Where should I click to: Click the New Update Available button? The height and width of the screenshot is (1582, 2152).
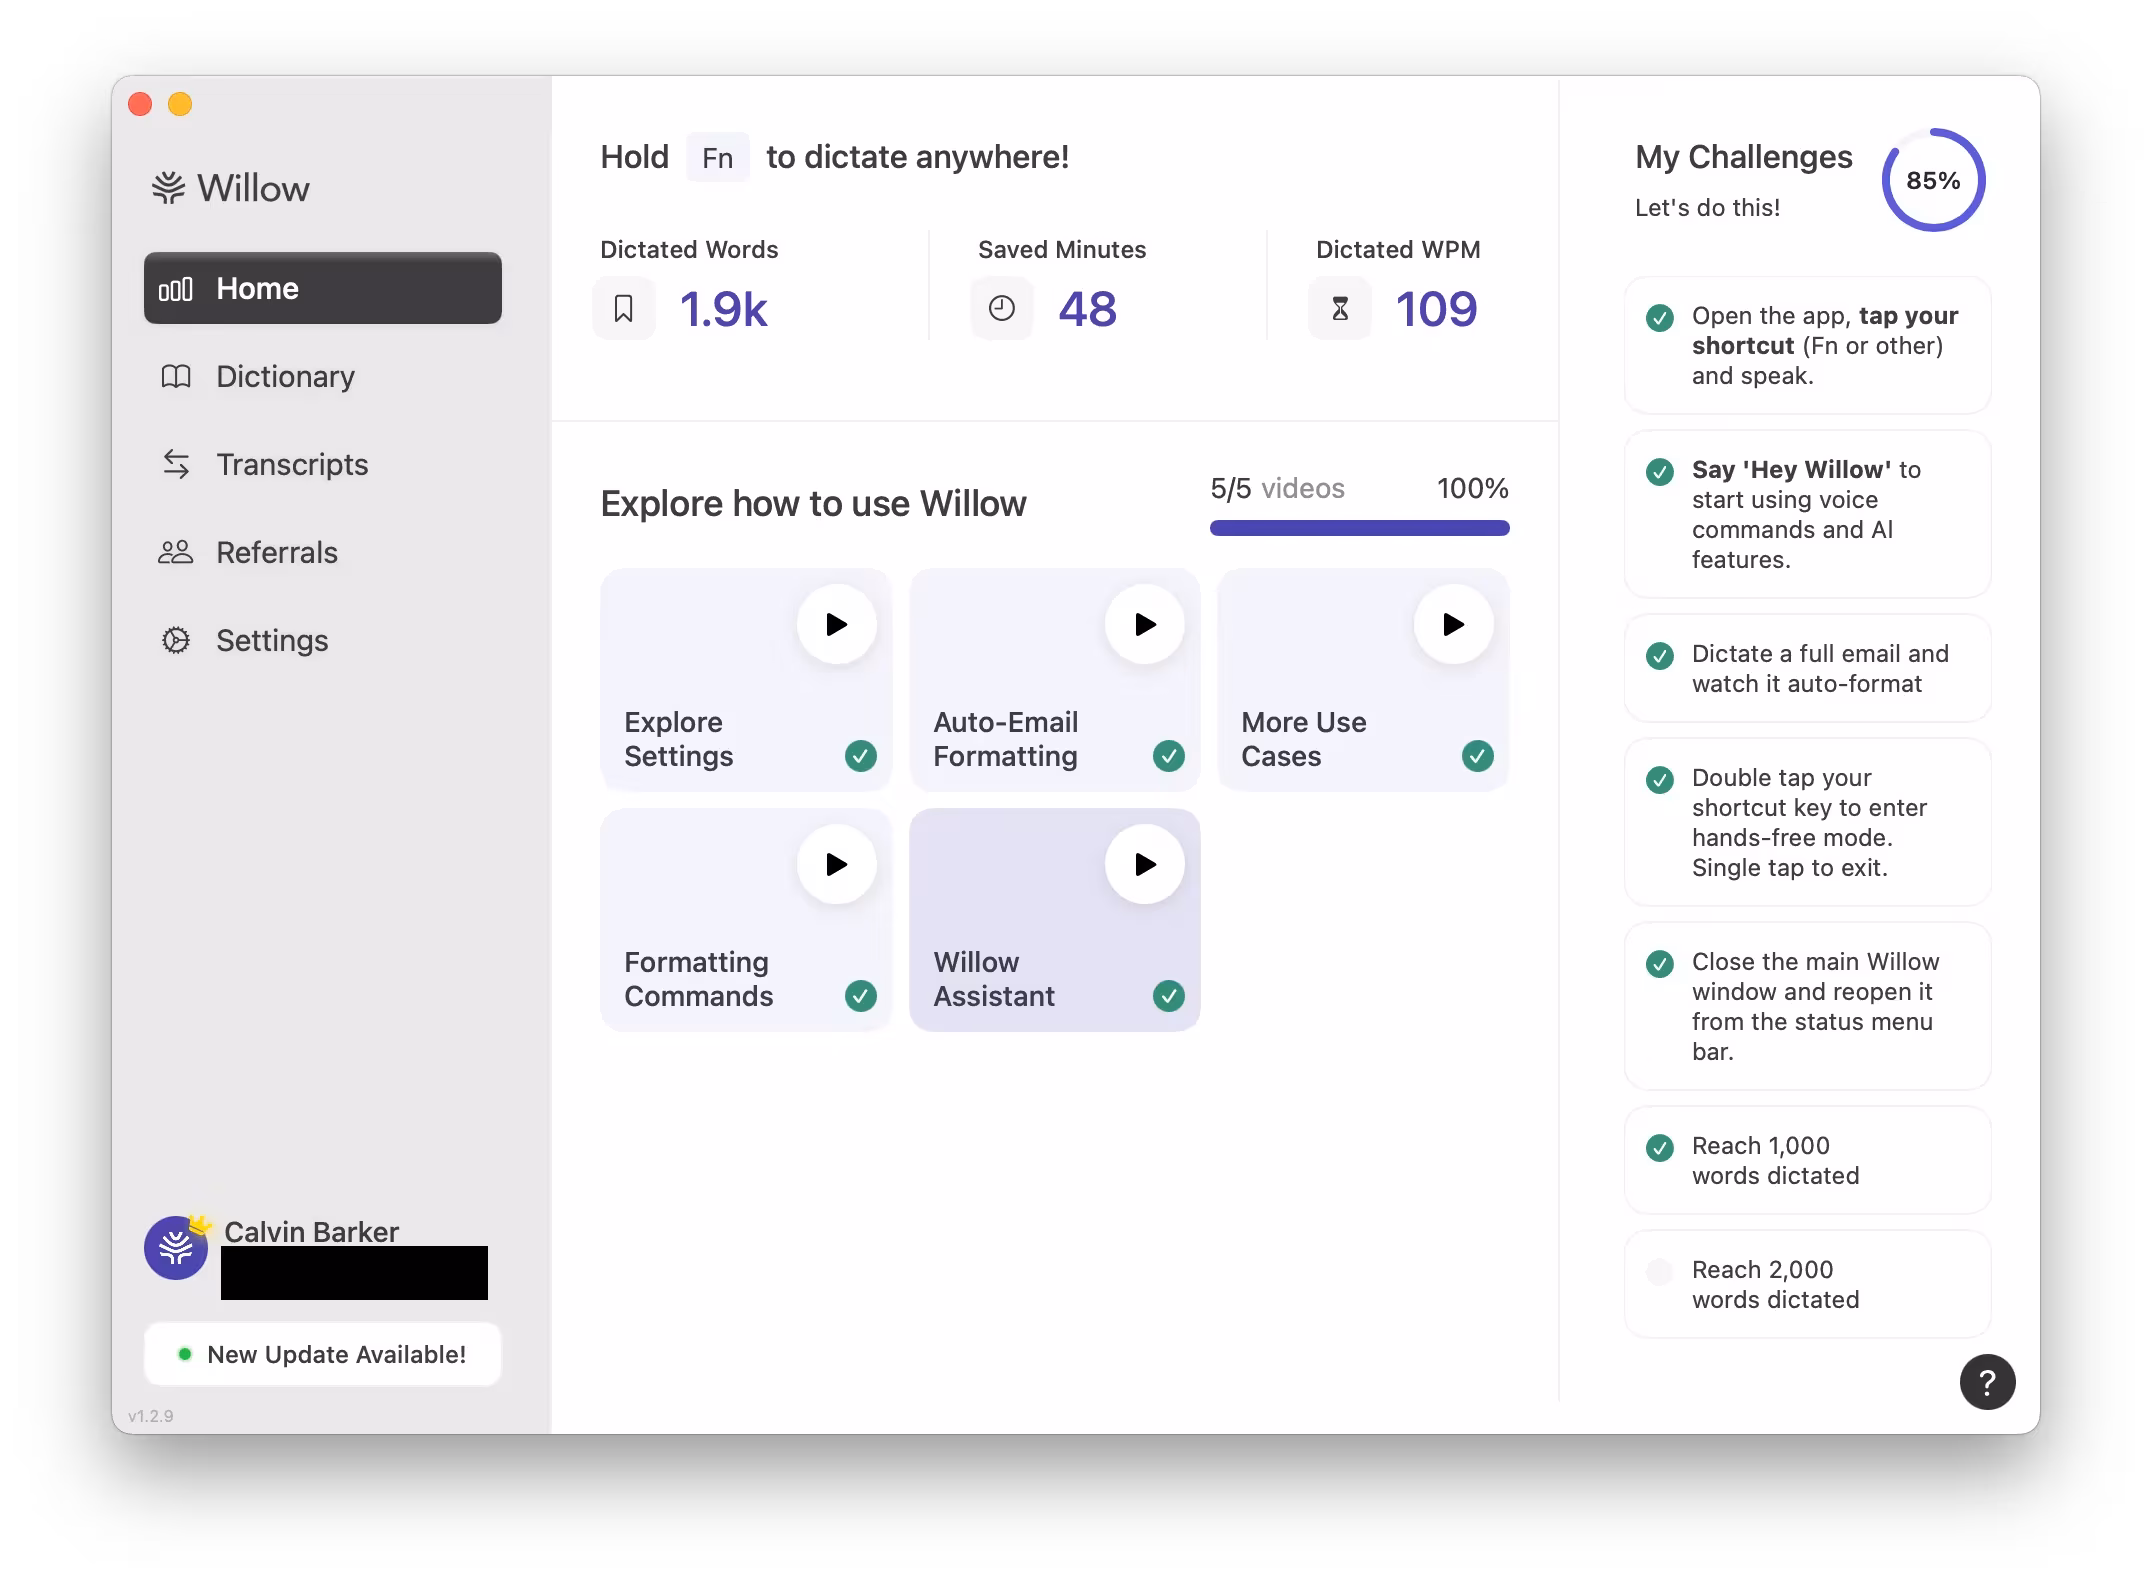[322, 1355]
